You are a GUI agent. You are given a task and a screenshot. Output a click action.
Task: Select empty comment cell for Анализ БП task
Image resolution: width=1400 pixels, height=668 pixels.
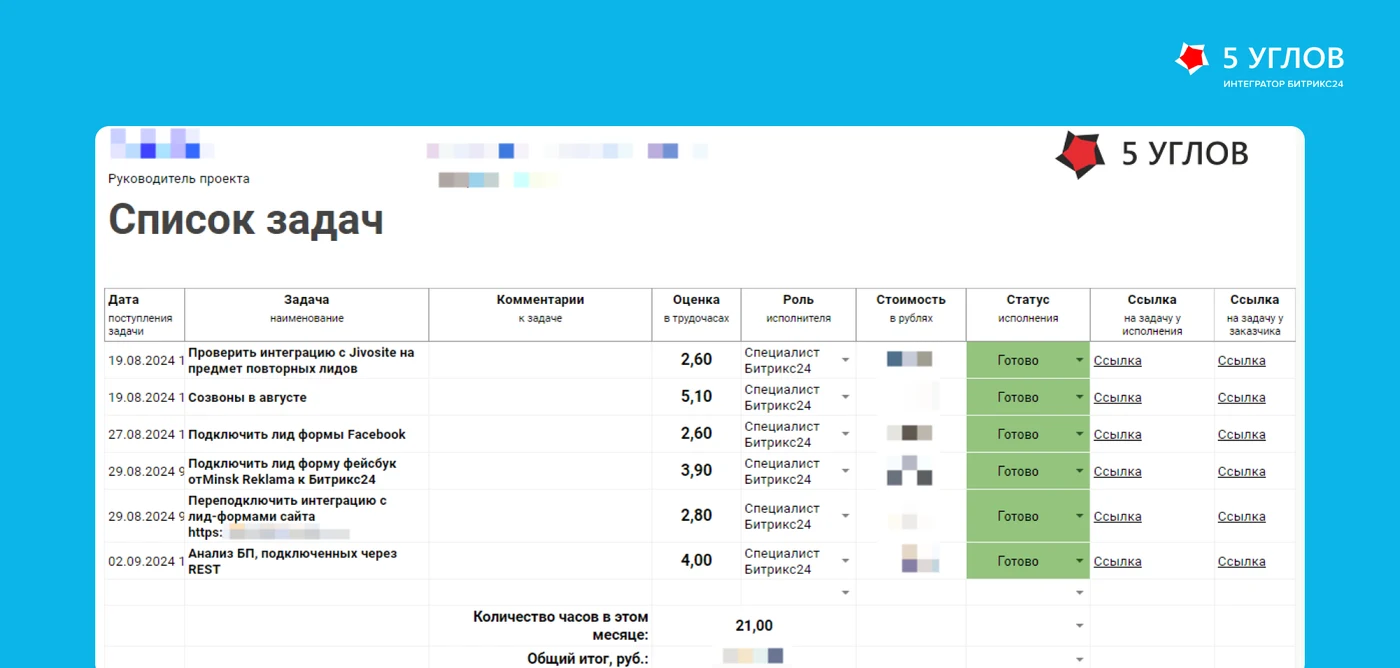coord(540,562)
